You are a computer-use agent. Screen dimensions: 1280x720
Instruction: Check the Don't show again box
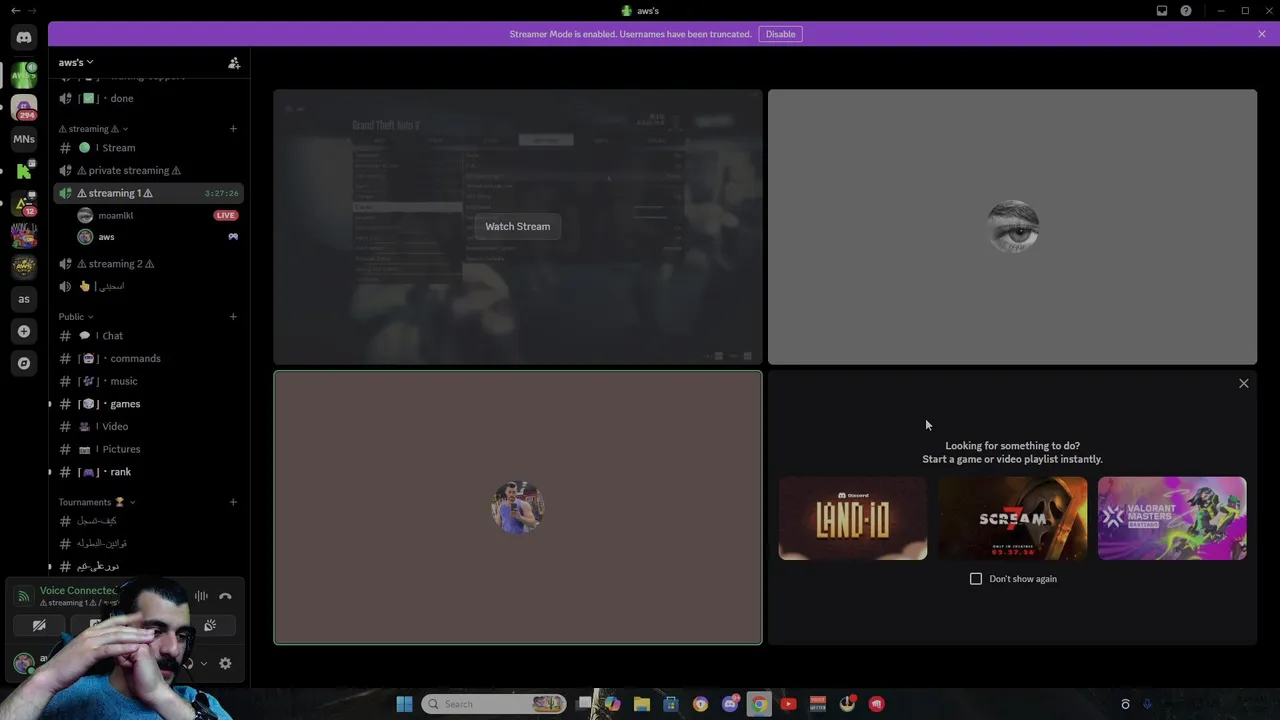point(976,579)
